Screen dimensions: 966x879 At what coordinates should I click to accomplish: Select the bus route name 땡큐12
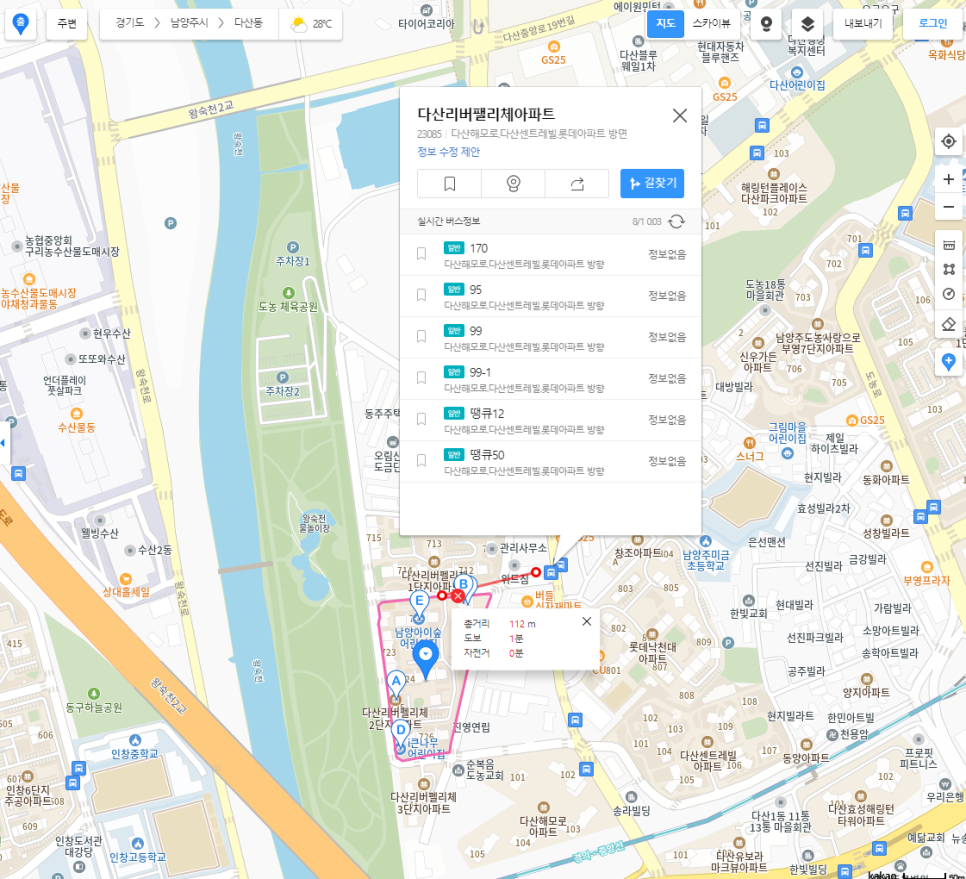487,413
